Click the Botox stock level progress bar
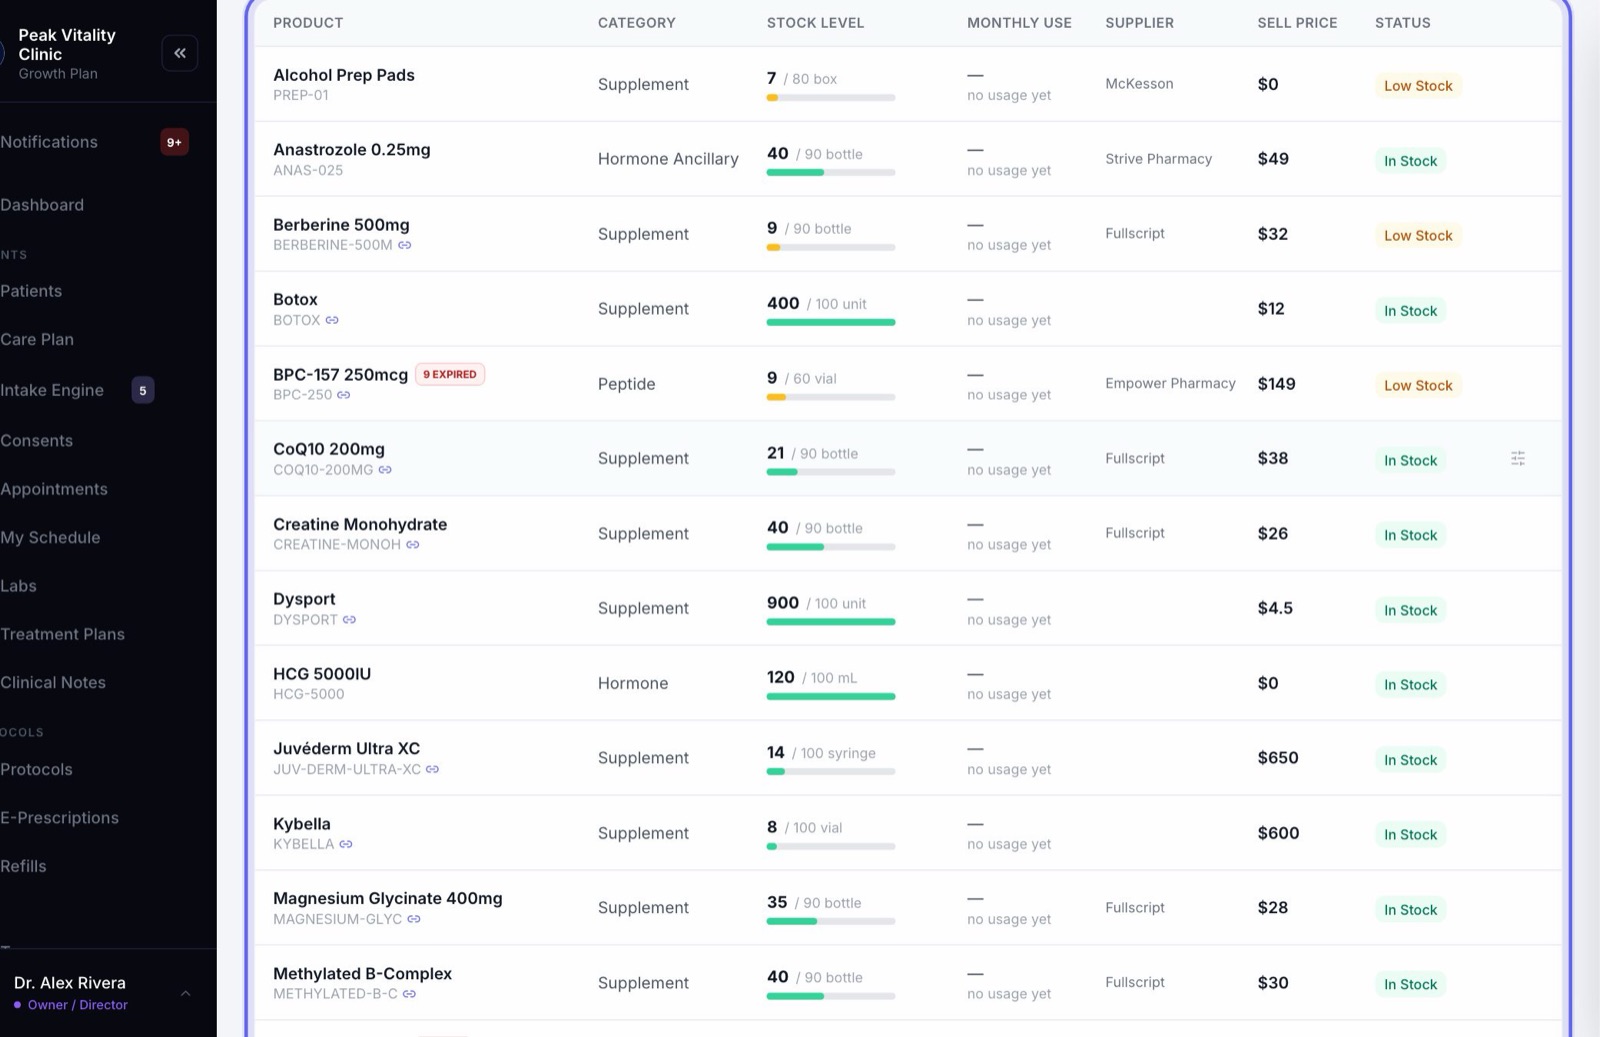The image size is (1600, 1037). click(x=831, y=322)
